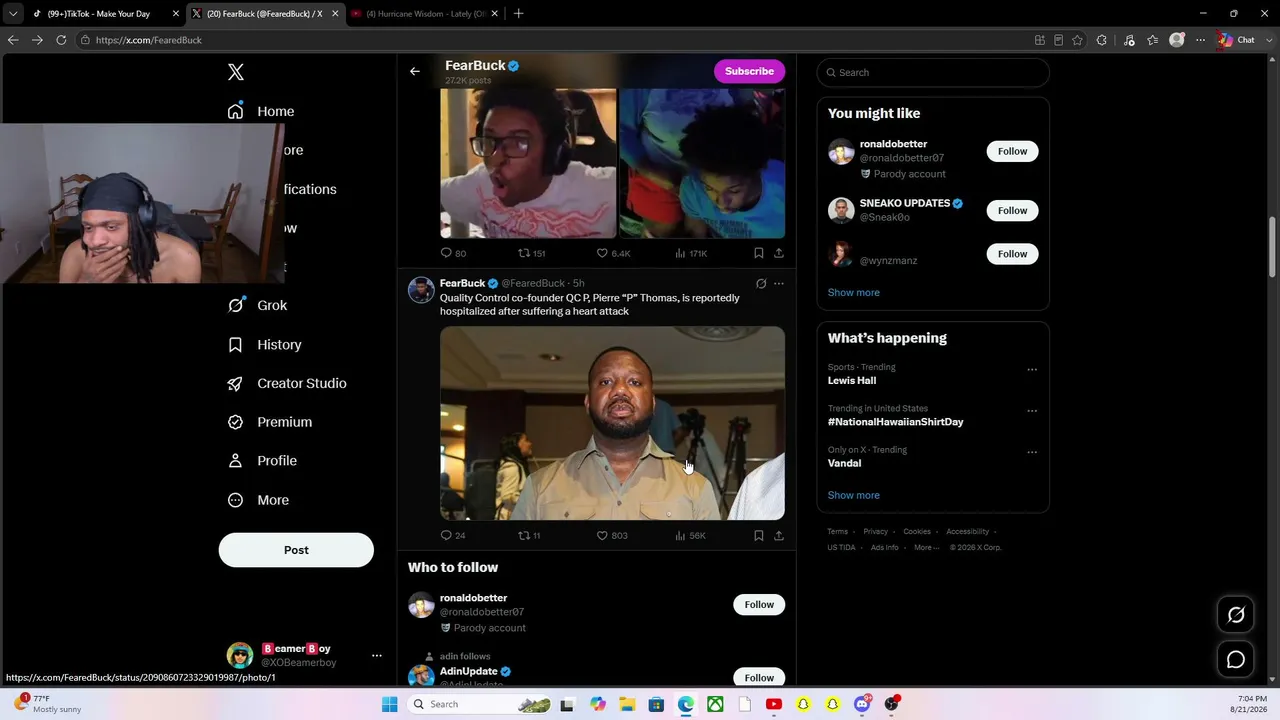Open a new browser tab
Viewport: 1280px width, 720px height.
point(518,14)
